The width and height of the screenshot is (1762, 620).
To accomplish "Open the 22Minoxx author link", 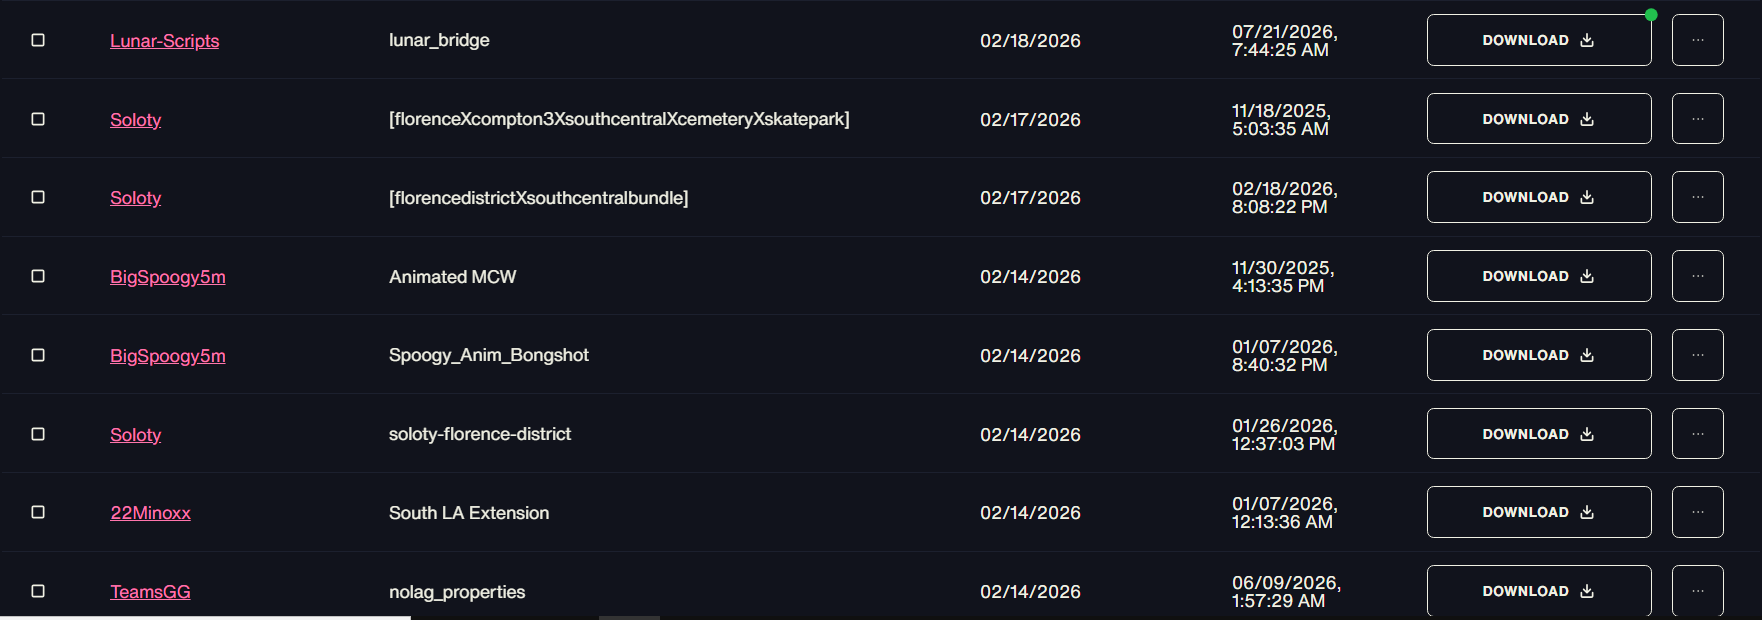I will (x=150, y=513).
